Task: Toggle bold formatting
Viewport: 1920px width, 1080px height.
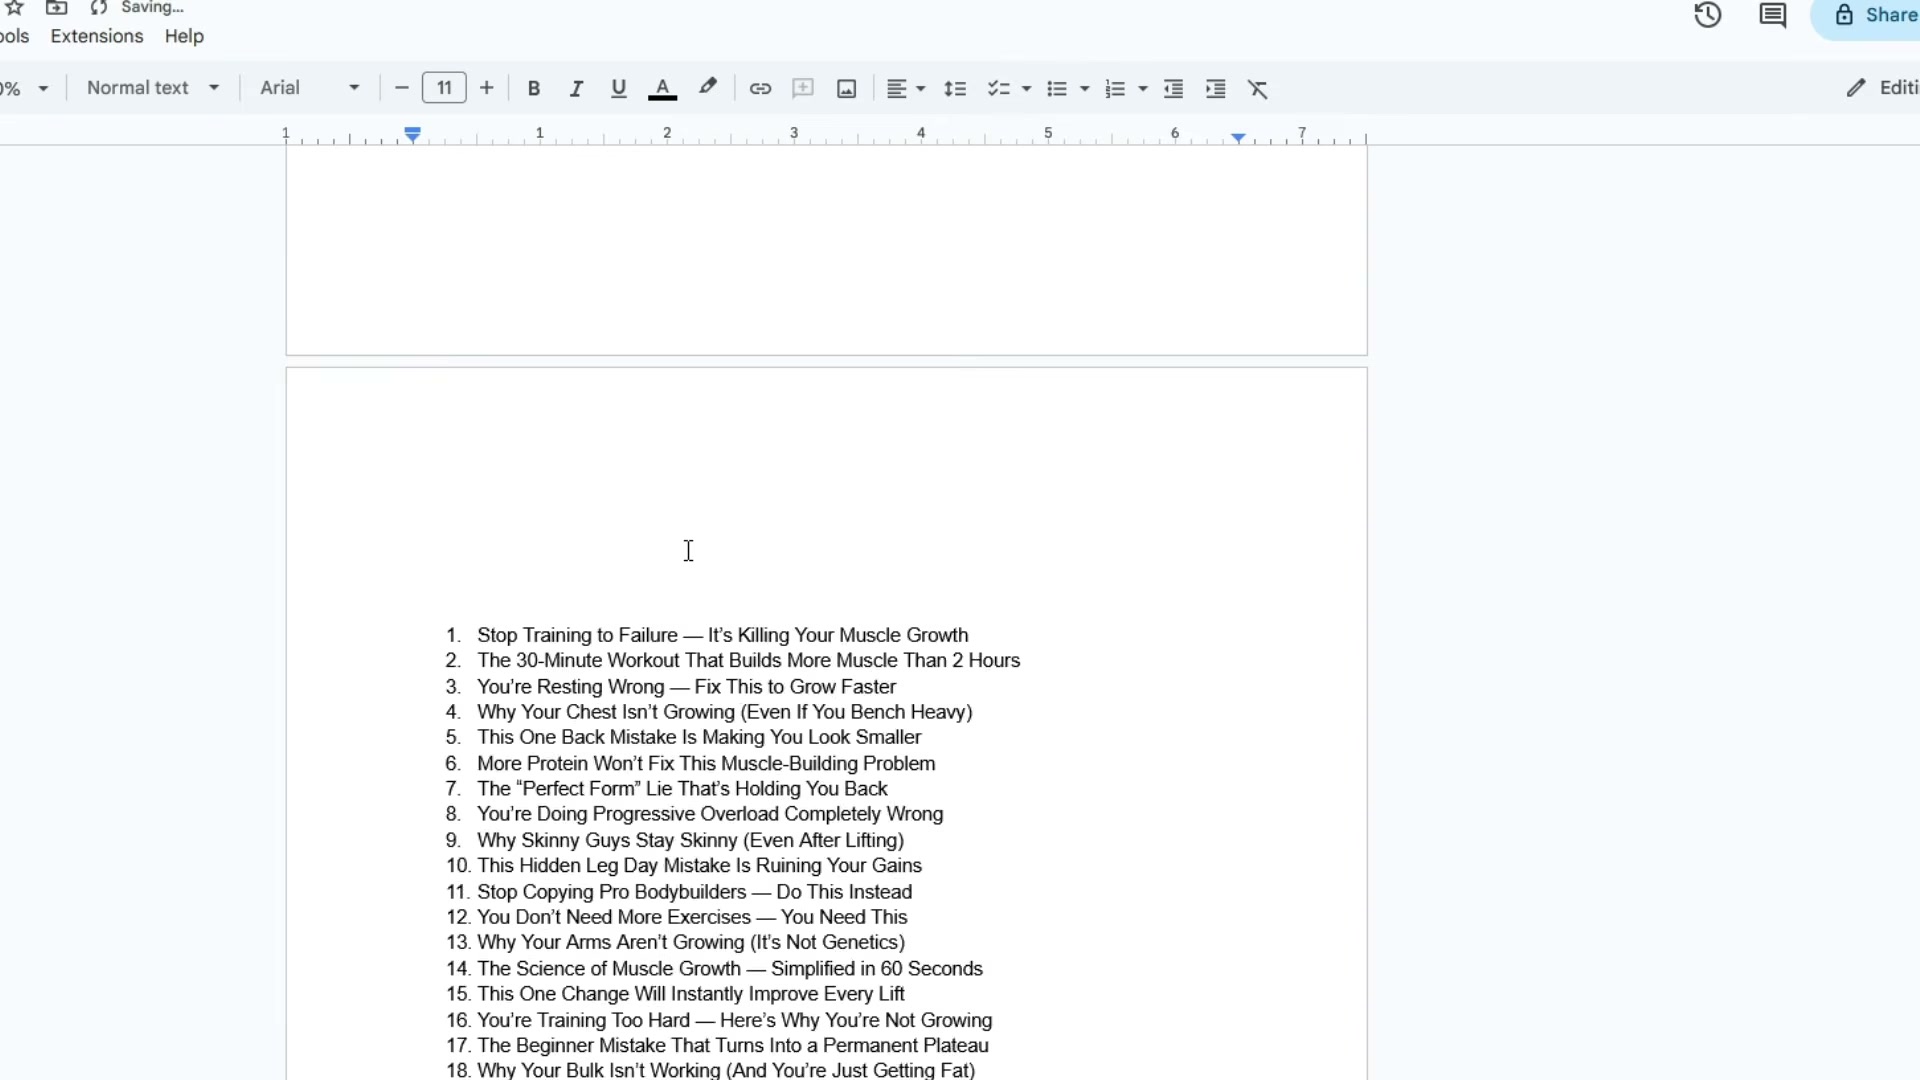Action: 534,88
